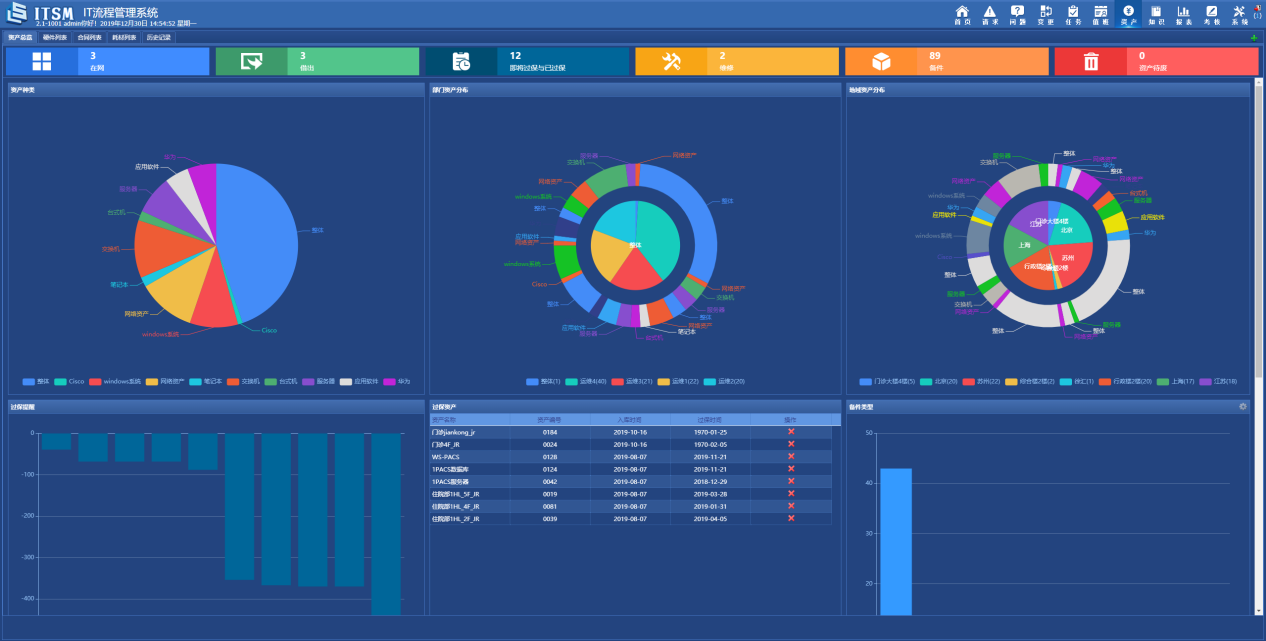Viewport: 1266px width, 641px height.
Task: Open the 知识 knowledge base module icon
Action: click(1156, 14)
